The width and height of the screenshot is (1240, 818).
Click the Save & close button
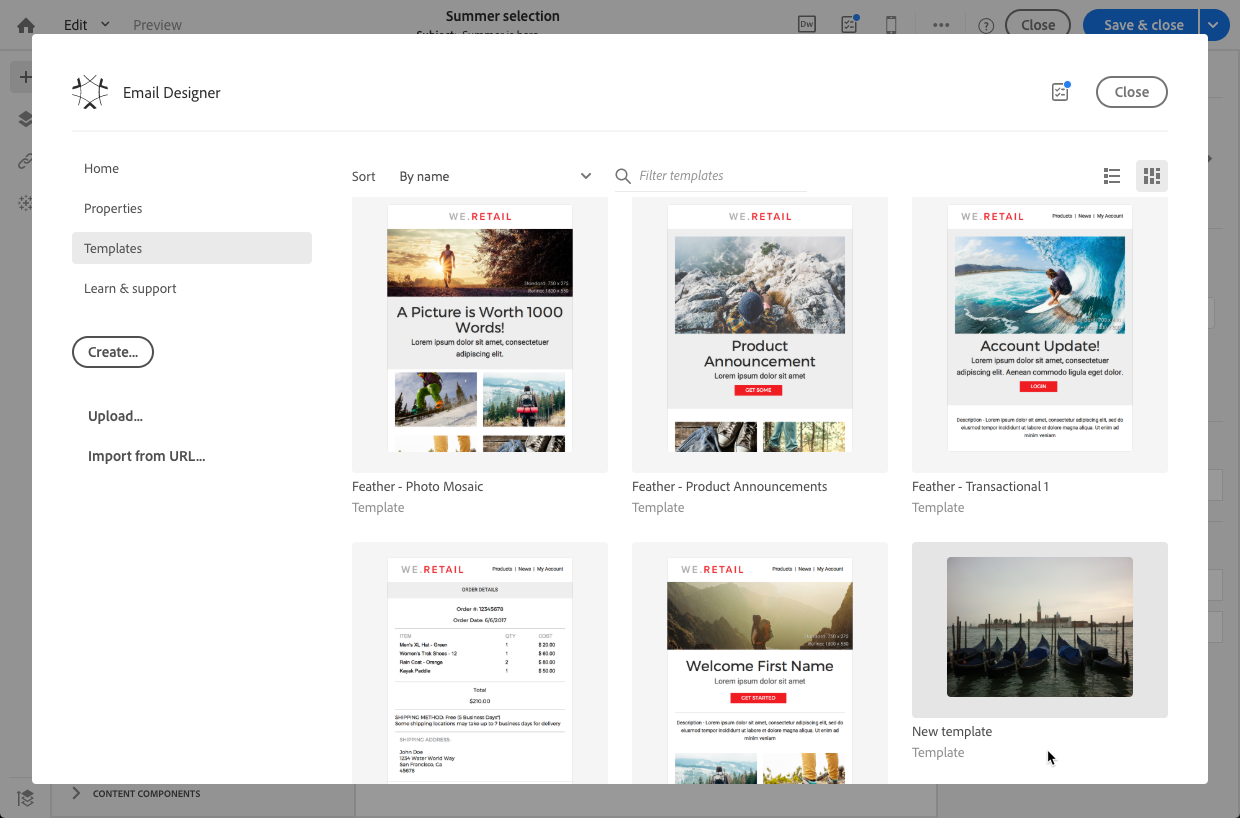tap(1143, 25)
